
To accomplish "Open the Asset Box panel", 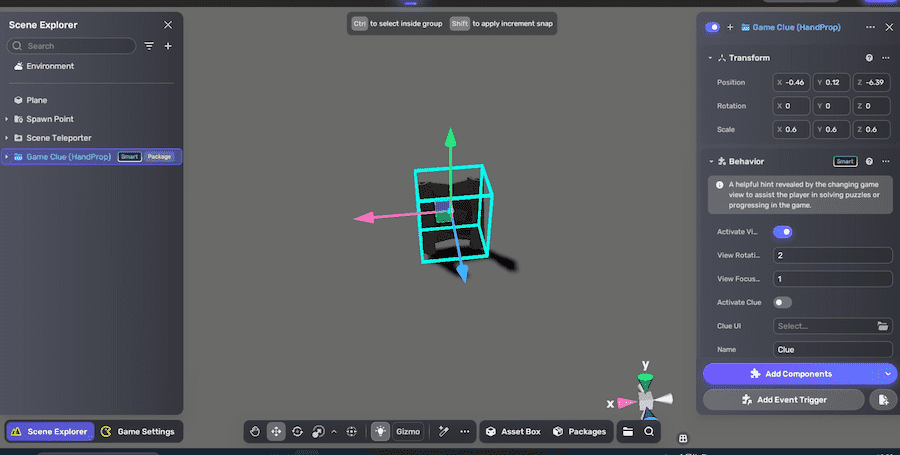I will click(x=512, y=432).
